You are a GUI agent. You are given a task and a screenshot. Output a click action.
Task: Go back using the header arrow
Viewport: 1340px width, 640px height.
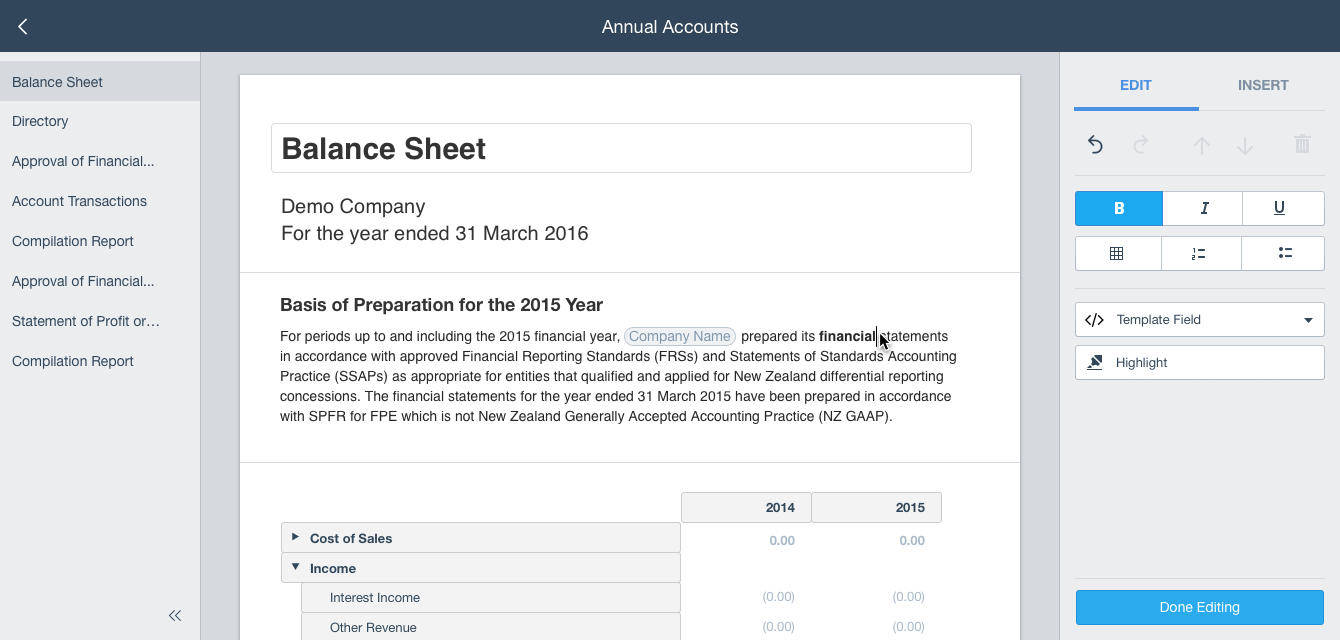[23, 27]
